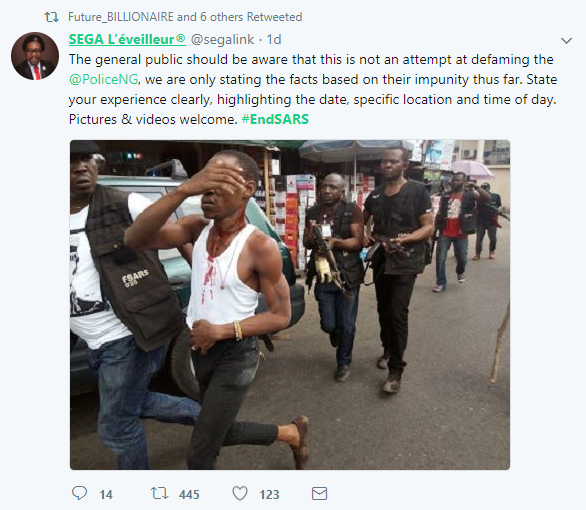
Task: Open the #EndSARS hashtag
Action: point(275,119)
